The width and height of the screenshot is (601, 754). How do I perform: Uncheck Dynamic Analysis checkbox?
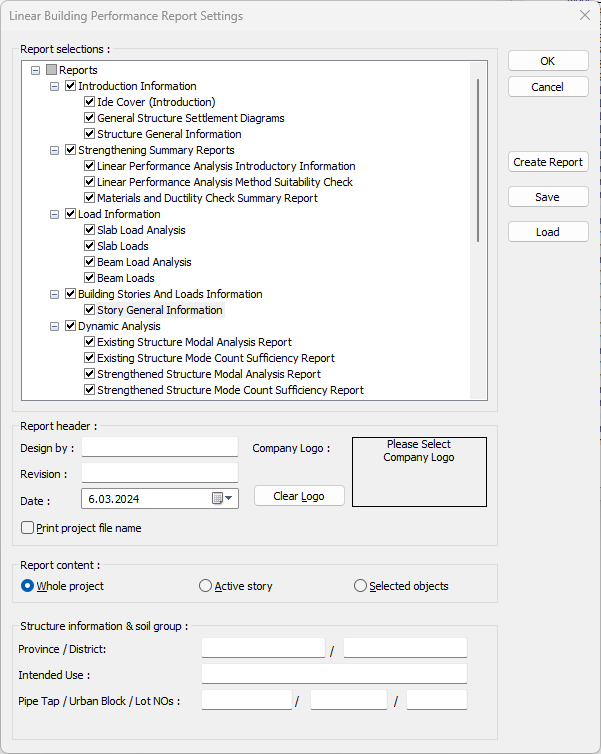tap(71, 326)
